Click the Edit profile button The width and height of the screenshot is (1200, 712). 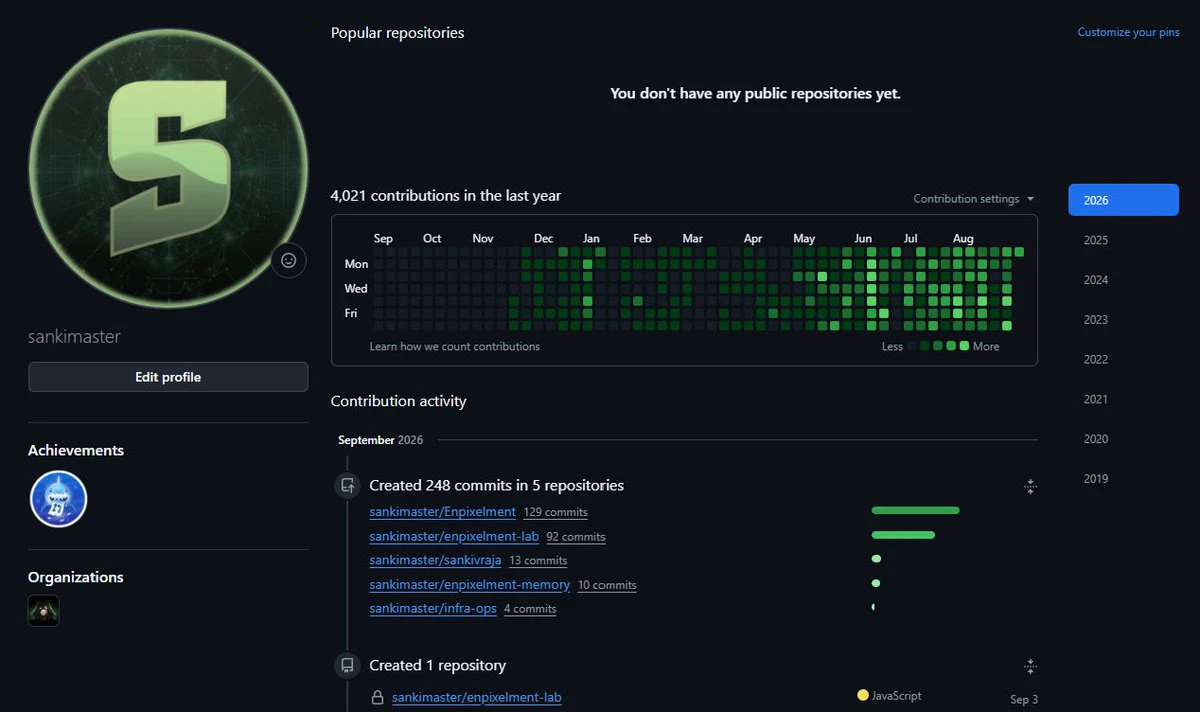(x=168, y=377)
